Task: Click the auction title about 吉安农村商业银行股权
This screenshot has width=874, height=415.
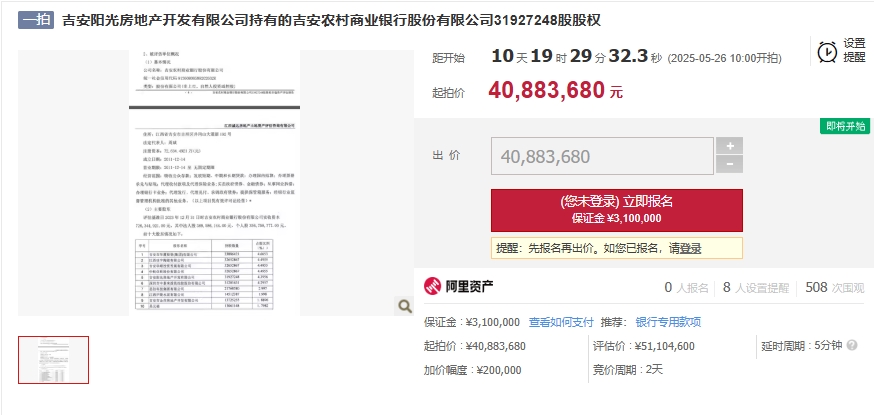Action: click(x=331, y=21)
